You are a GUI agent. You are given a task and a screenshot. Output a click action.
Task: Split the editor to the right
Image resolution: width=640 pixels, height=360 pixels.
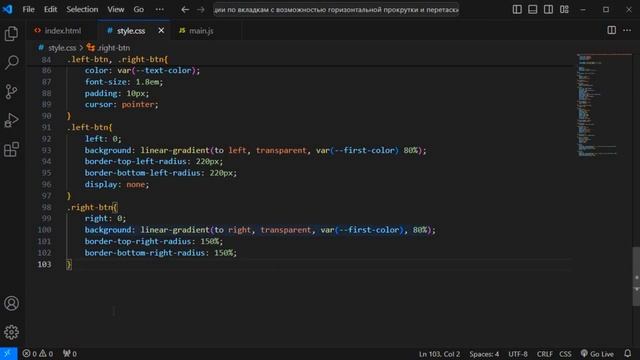coord(611,30)
